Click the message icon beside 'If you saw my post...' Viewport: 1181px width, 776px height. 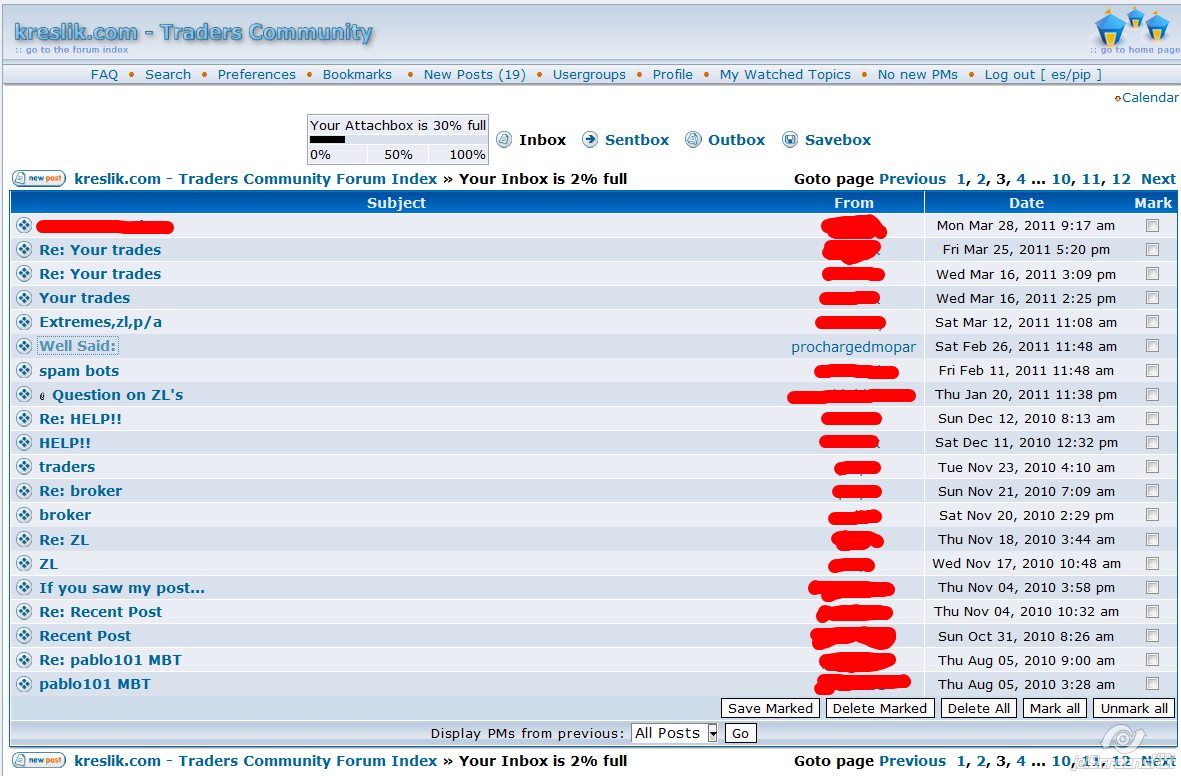(x=24, y=588)
